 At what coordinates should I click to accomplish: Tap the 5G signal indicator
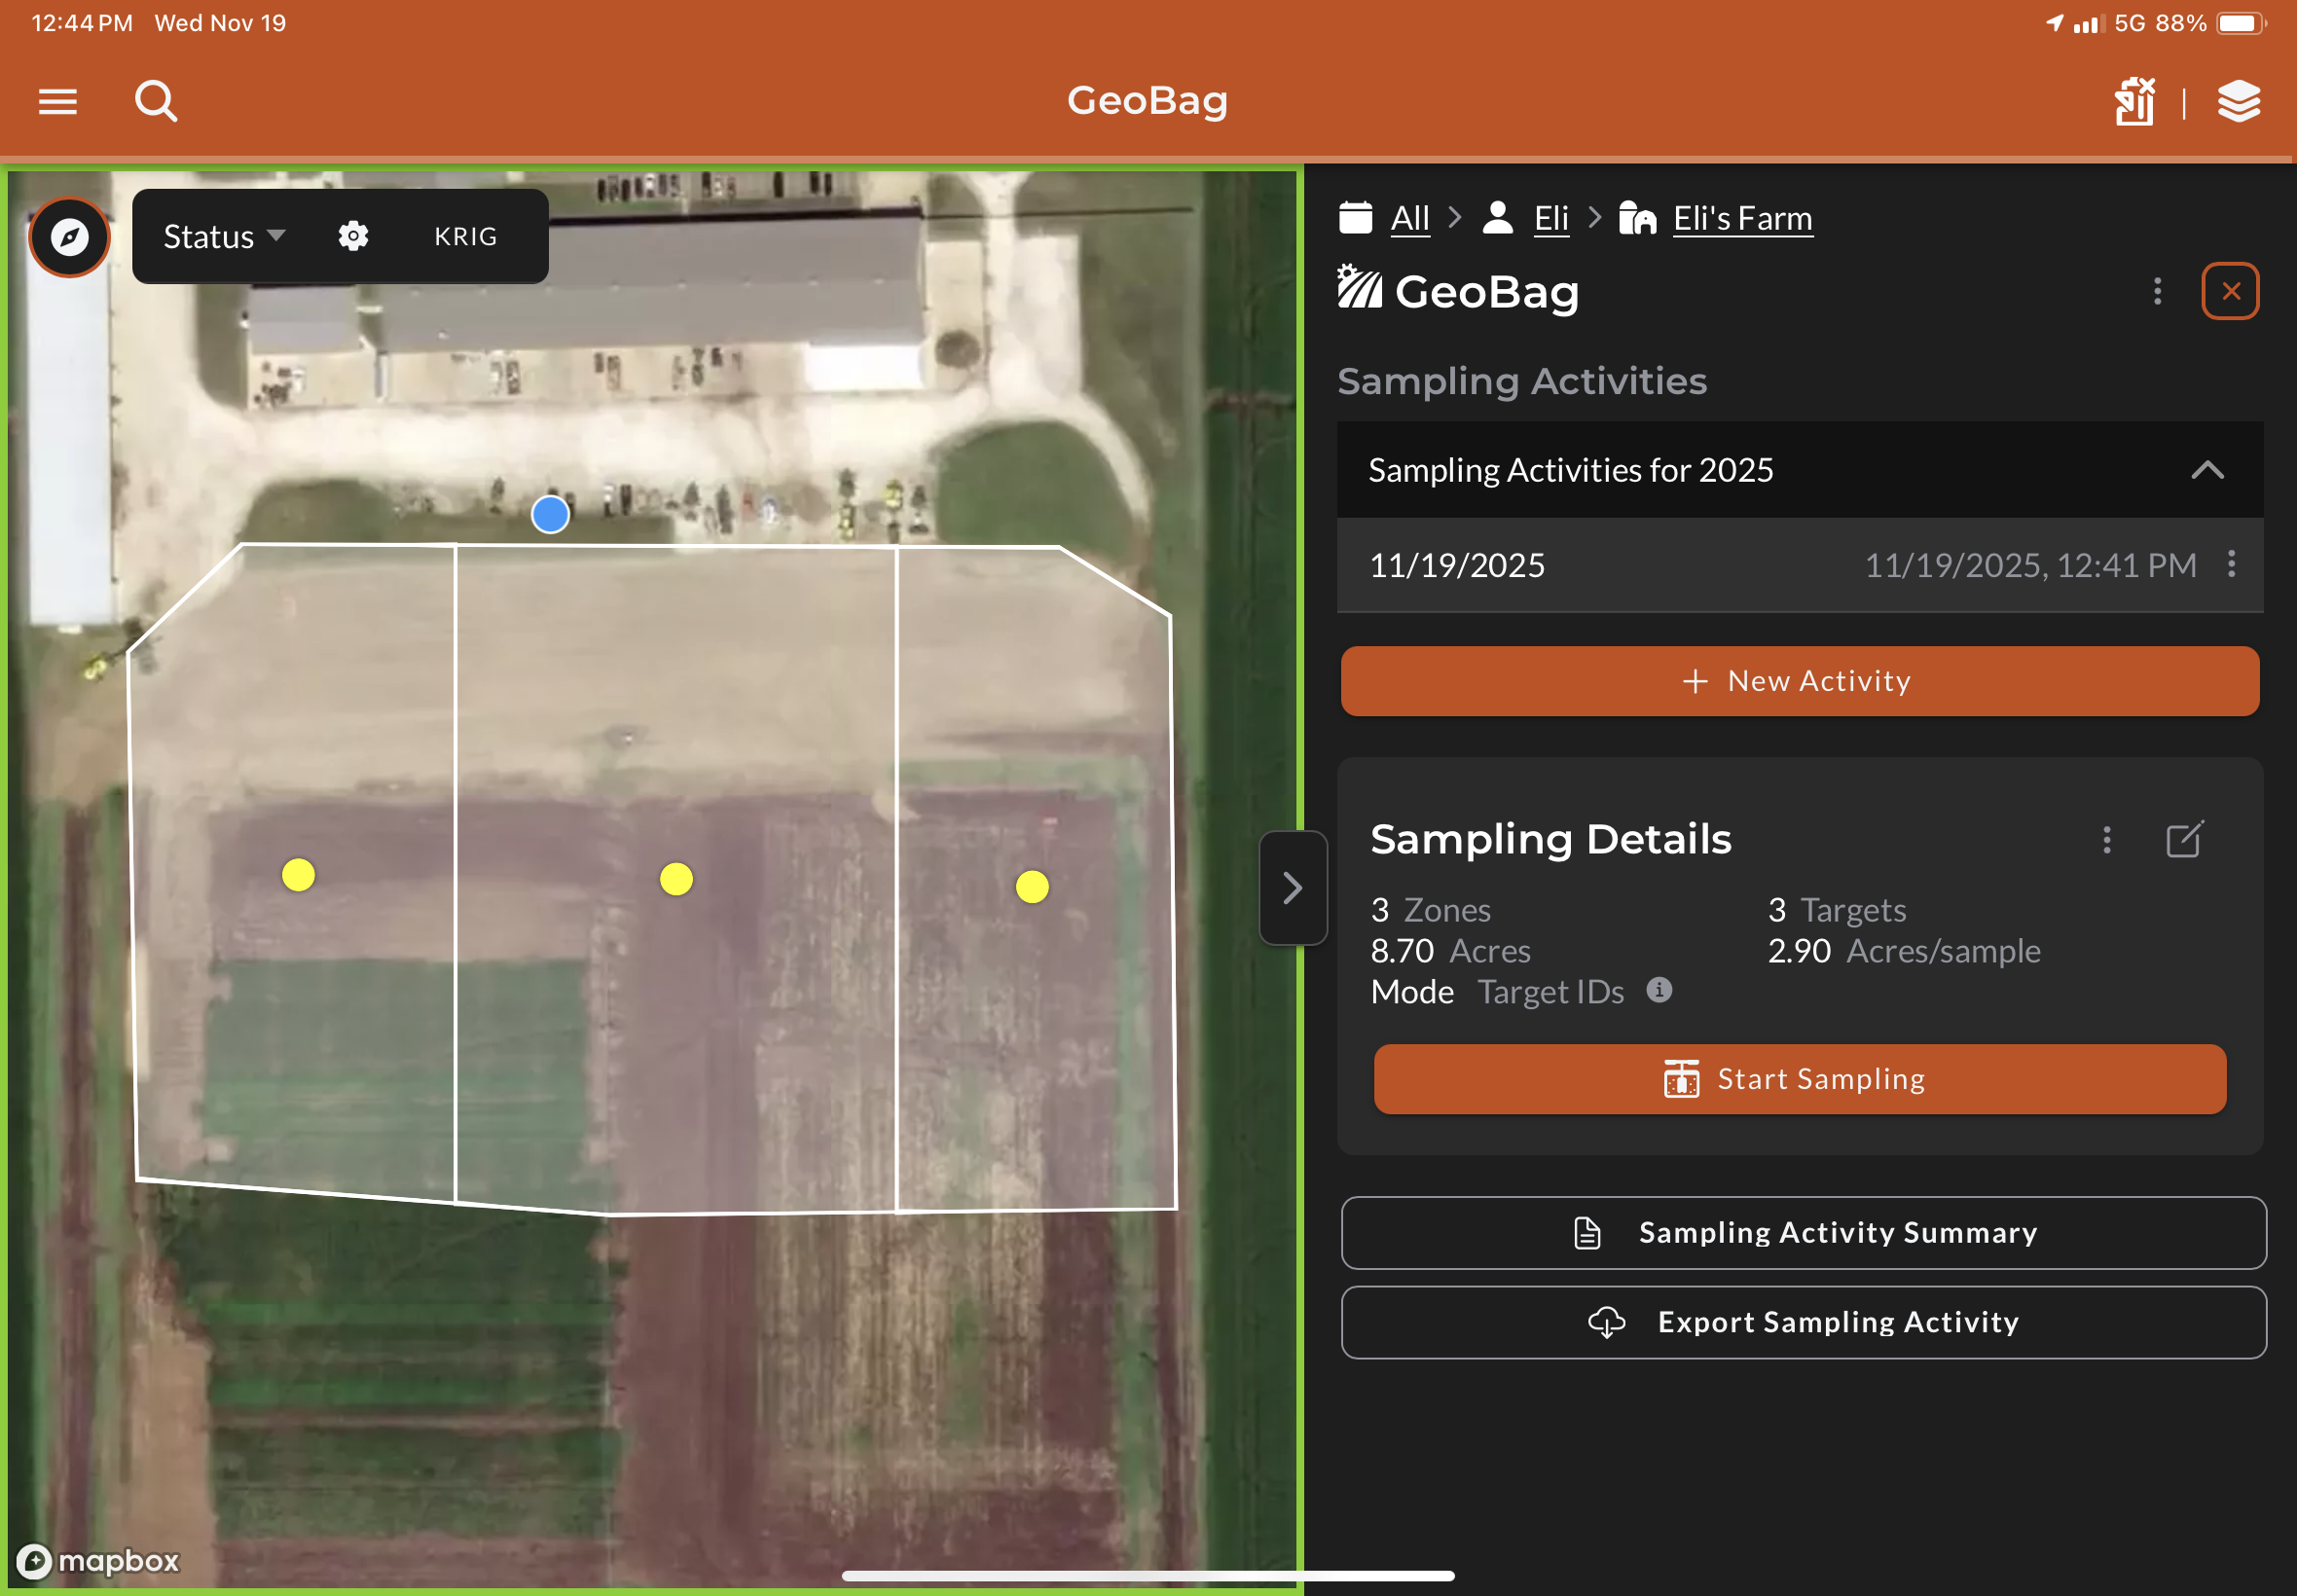click(2130, 23)
